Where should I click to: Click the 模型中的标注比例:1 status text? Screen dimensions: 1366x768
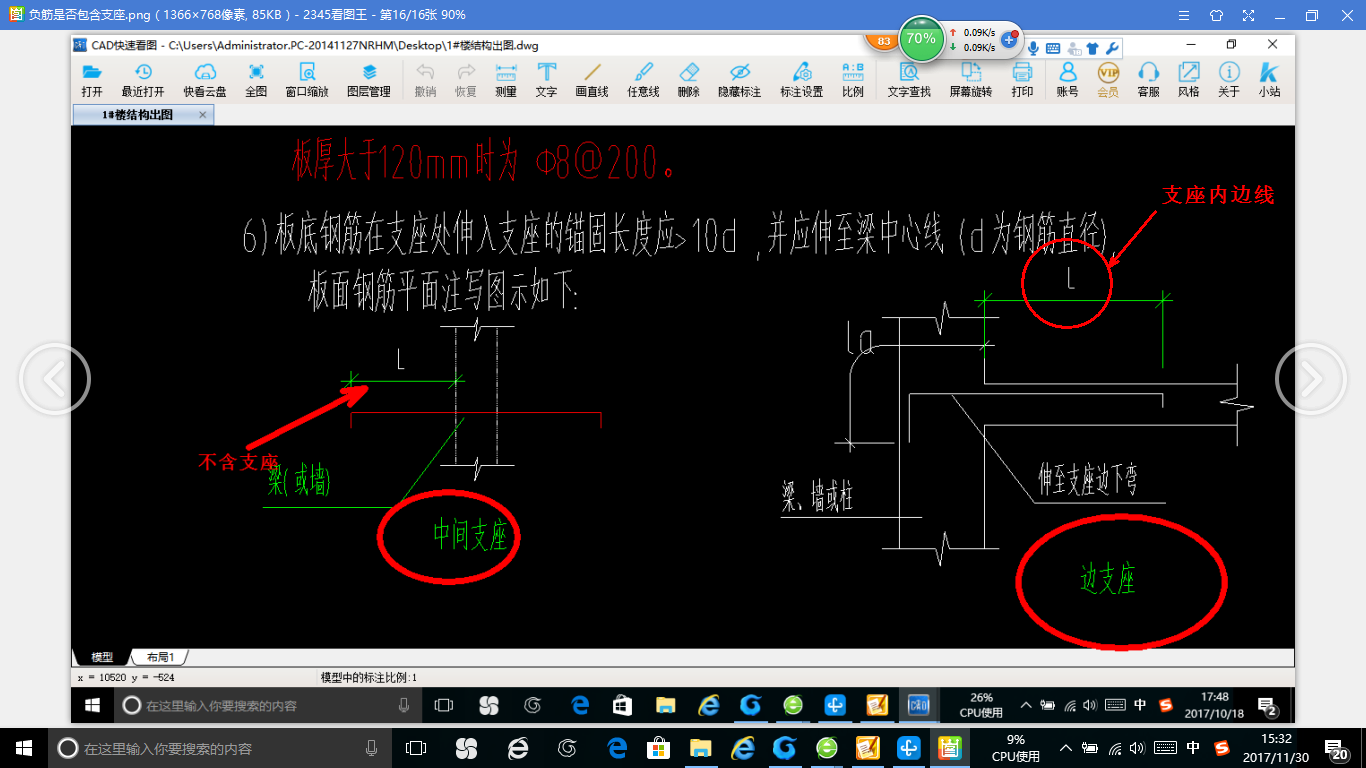tap(369, 677)
